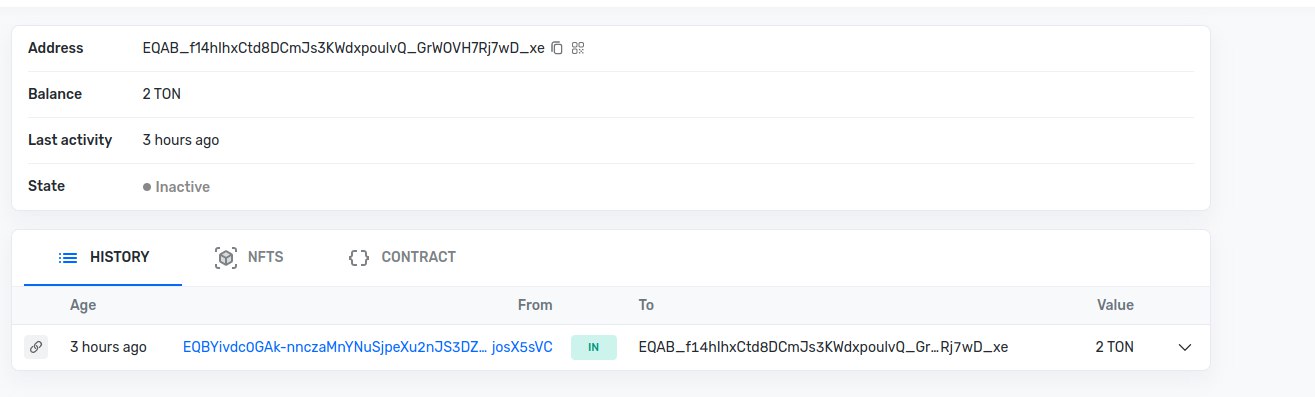Switch to the CONTRACT tab
The width and height of the screenshot is (1315, 397).
tap(402, 257)
